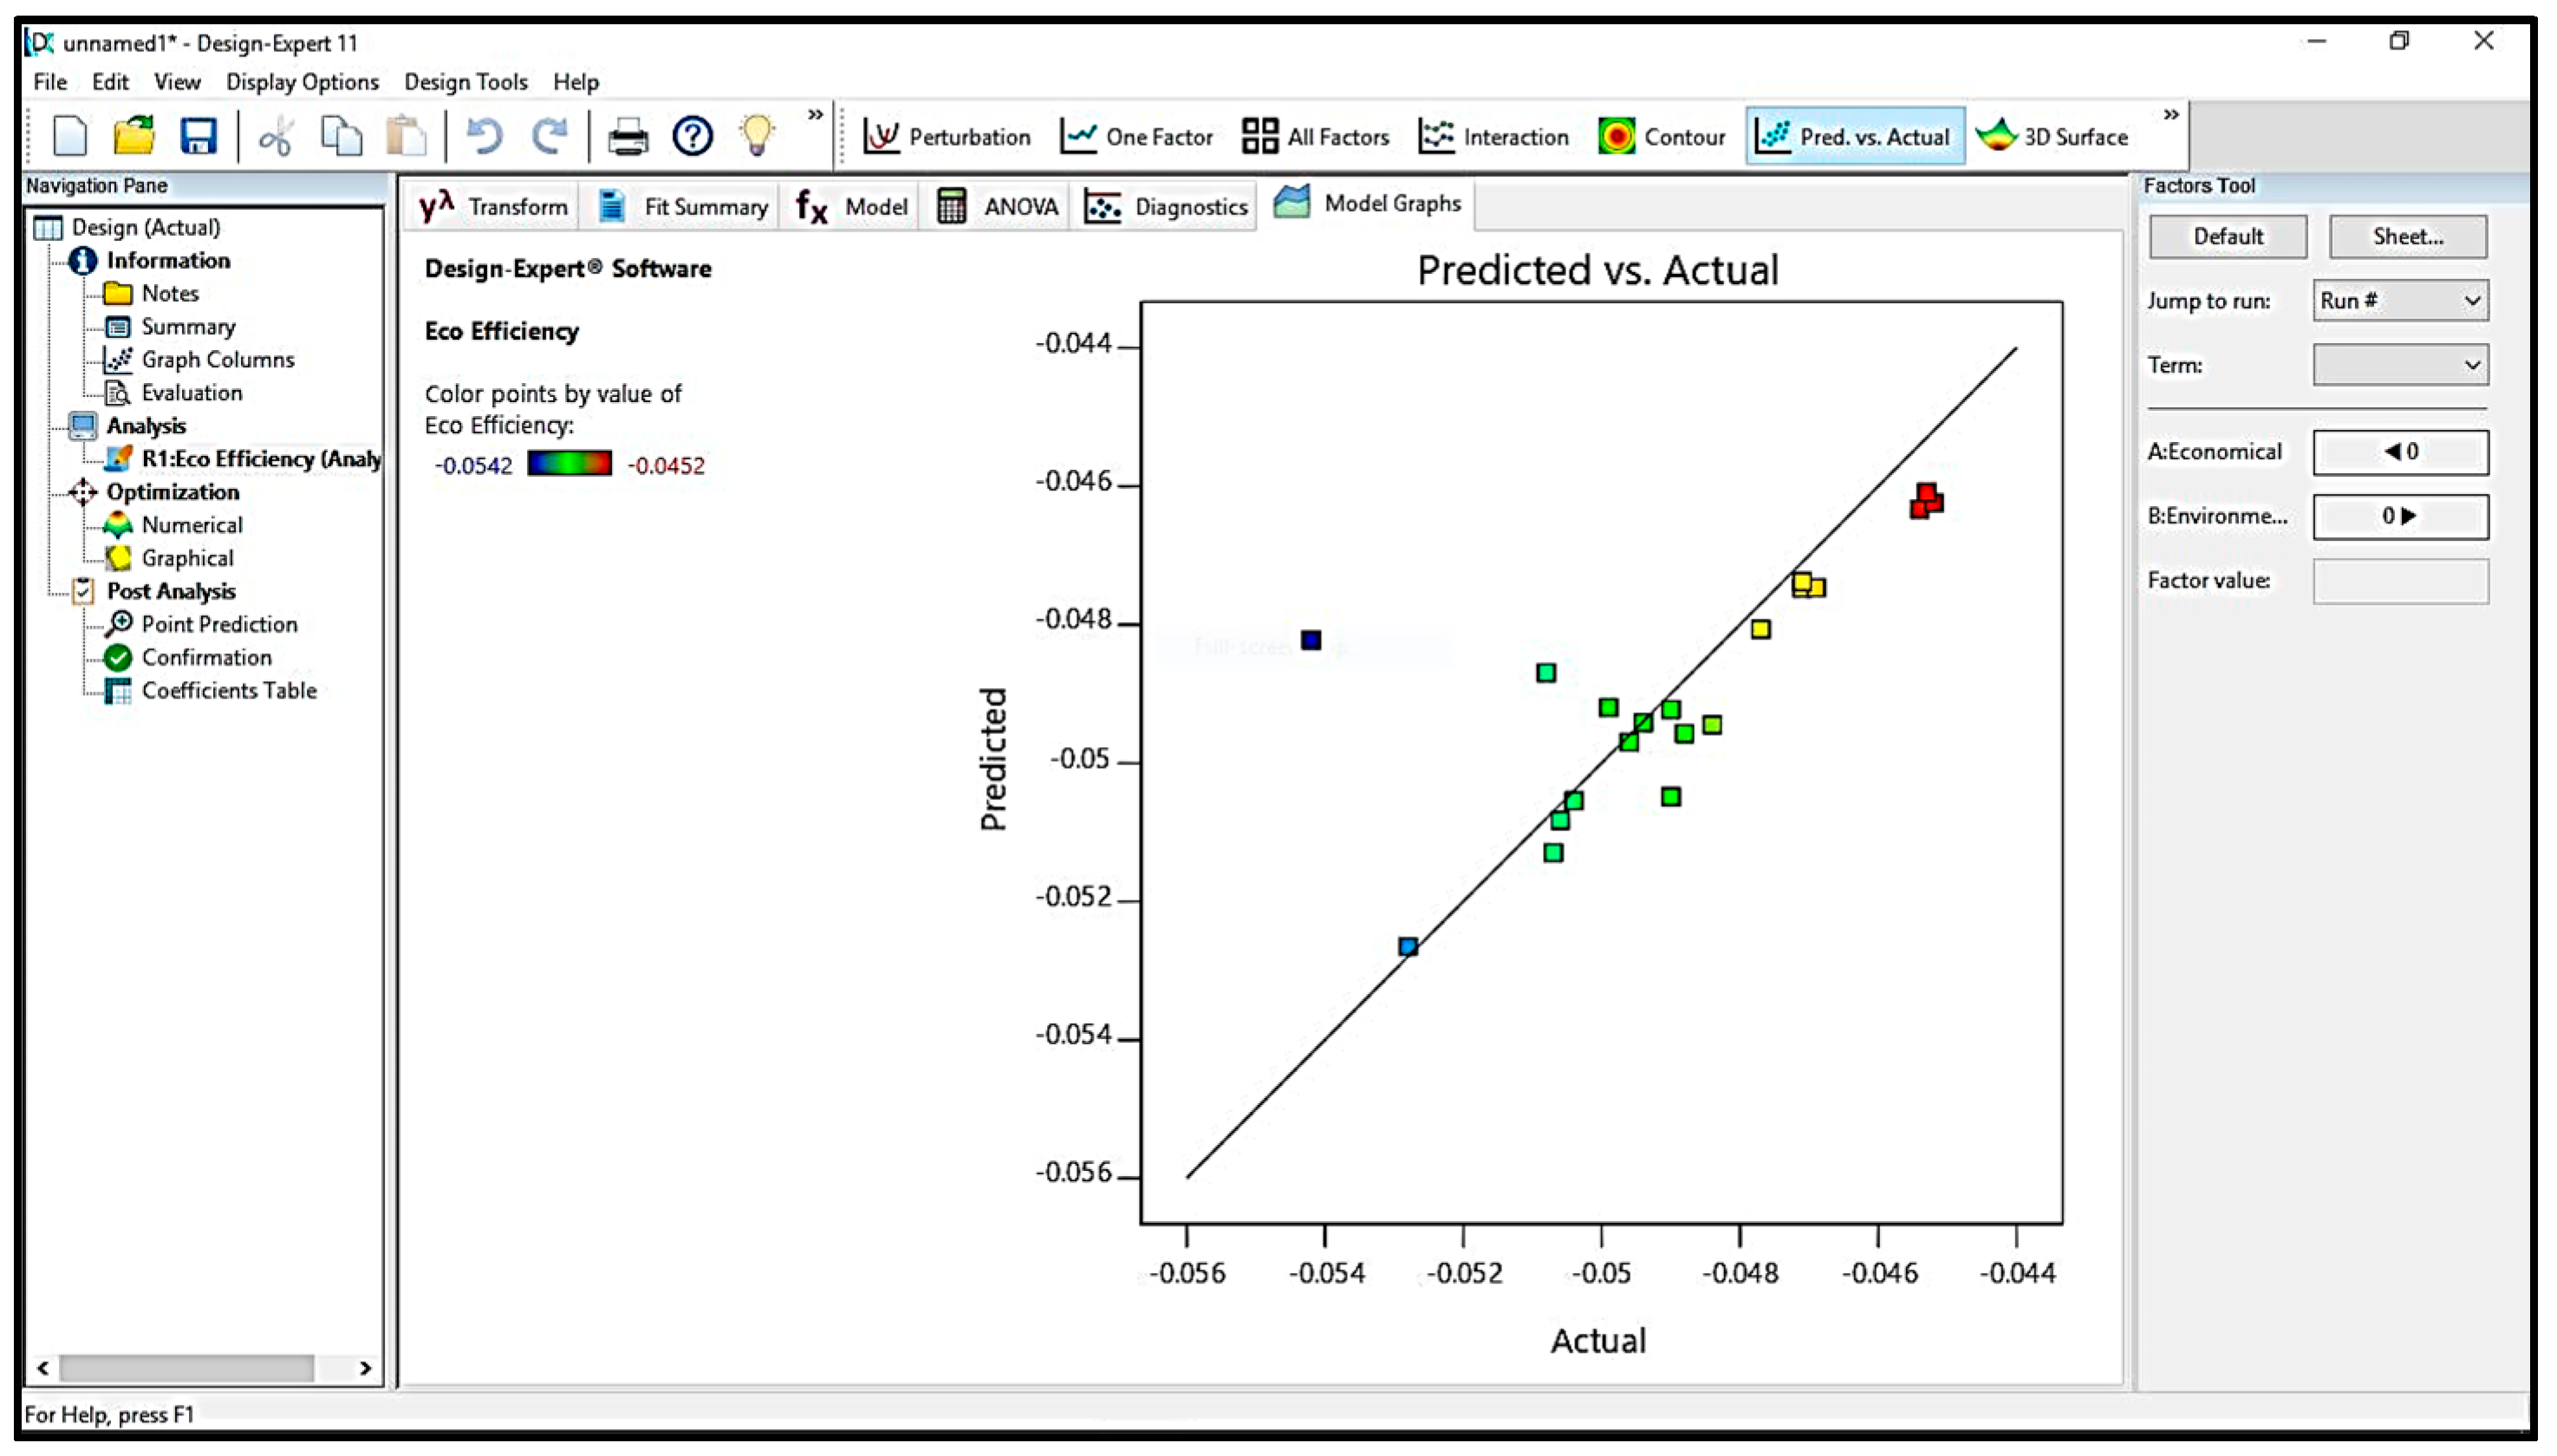2557x1456 pixels.
Task: Open the Display Options menu
Action: (x=302, y=82)
